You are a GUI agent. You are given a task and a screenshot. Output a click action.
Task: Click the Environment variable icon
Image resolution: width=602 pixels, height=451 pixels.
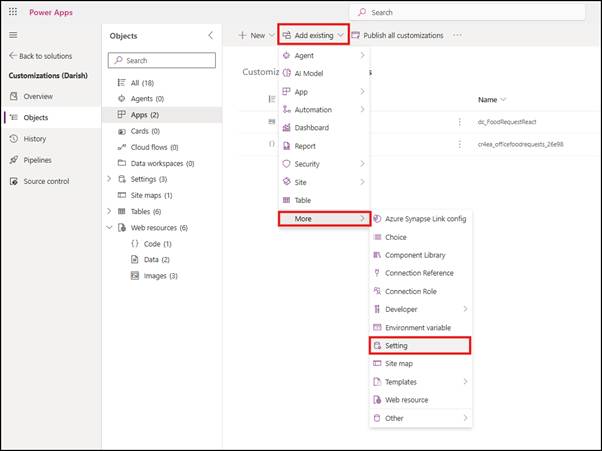pos(377,327)
